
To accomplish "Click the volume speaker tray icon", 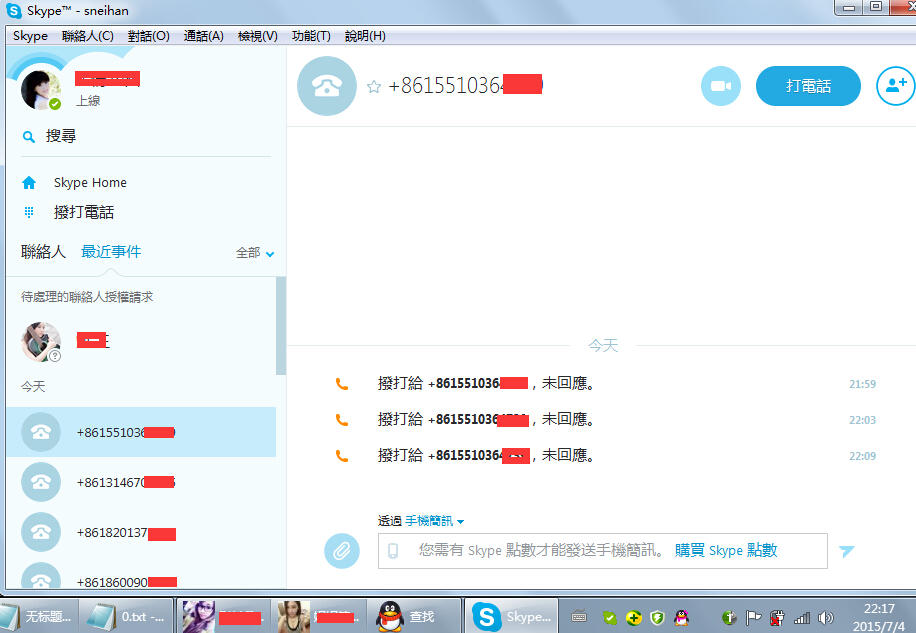I will coord(825,617).
